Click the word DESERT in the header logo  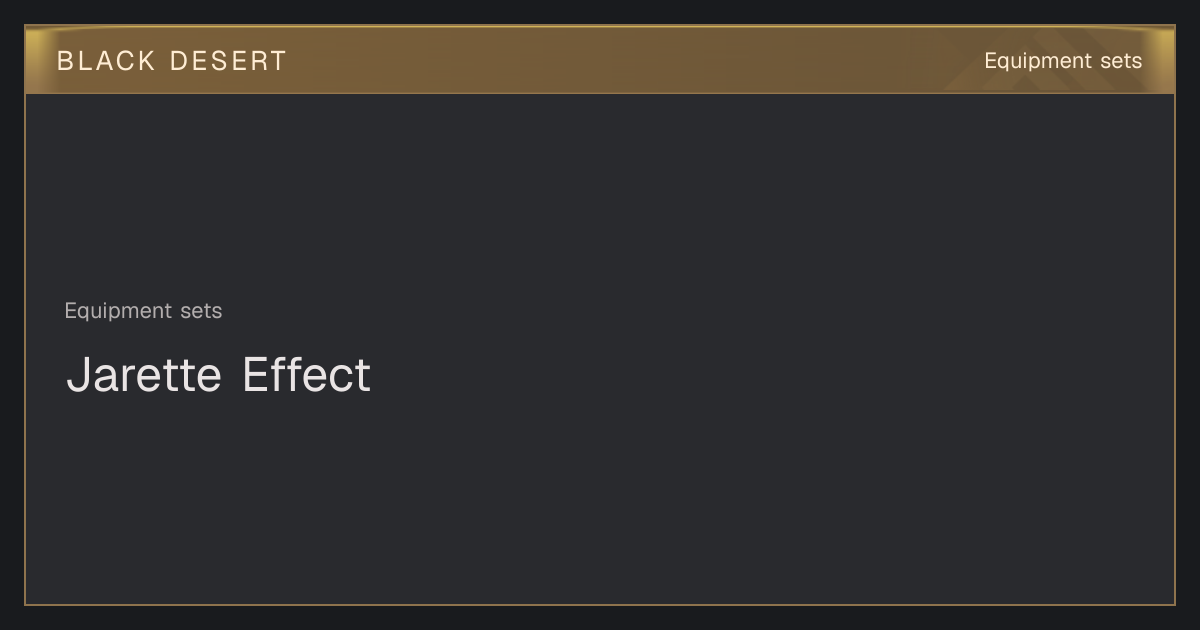[x=228, y=61]
